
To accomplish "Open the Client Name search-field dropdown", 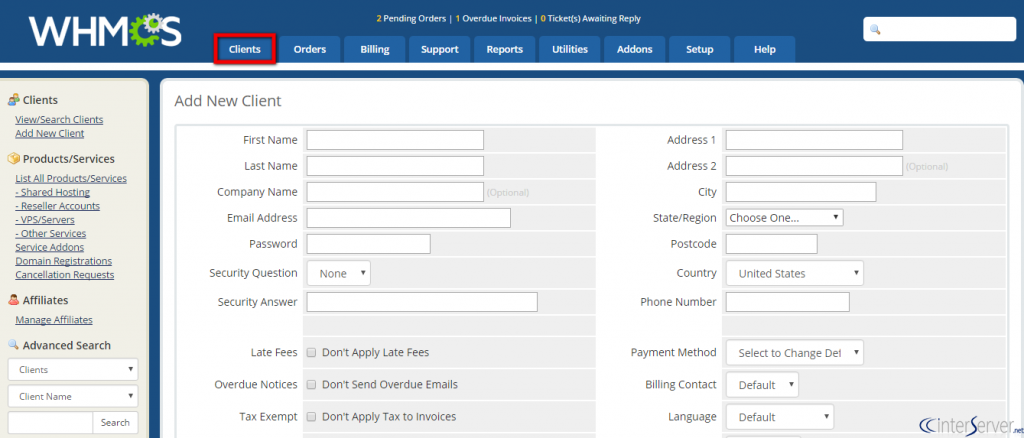I will pos(73,396).
